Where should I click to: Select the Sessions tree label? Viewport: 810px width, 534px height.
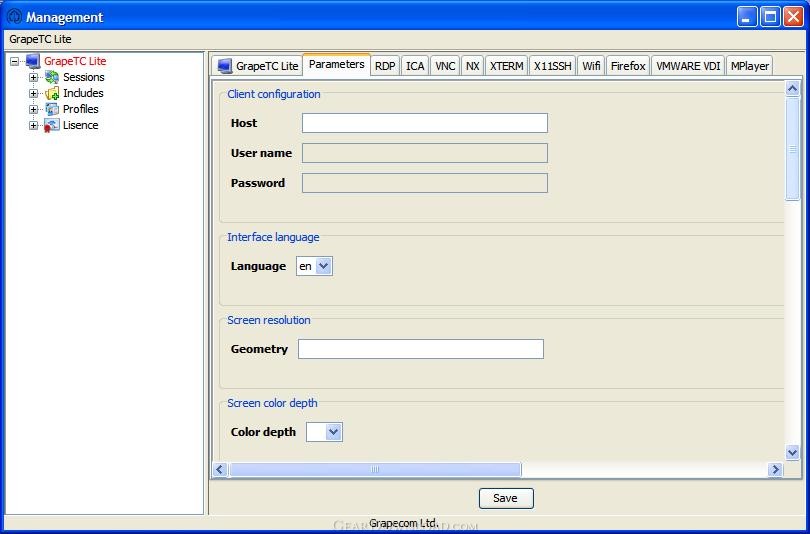(x=84, y=77)
